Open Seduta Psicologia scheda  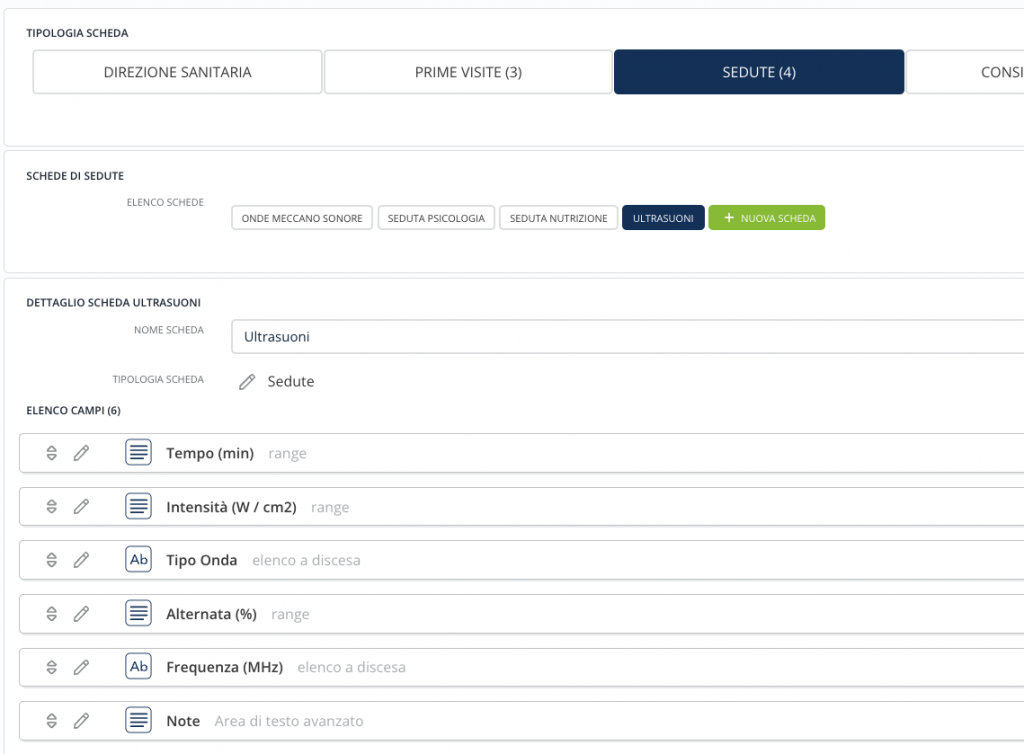(436, 218)
